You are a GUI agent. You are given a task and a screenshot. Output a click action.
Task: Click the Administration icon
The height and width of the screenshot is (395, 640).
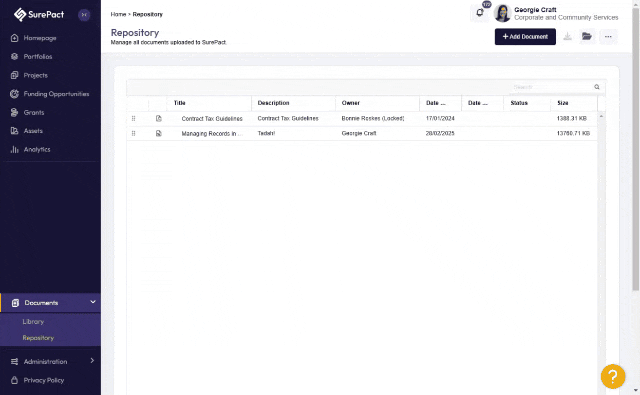tap(15, 362)
